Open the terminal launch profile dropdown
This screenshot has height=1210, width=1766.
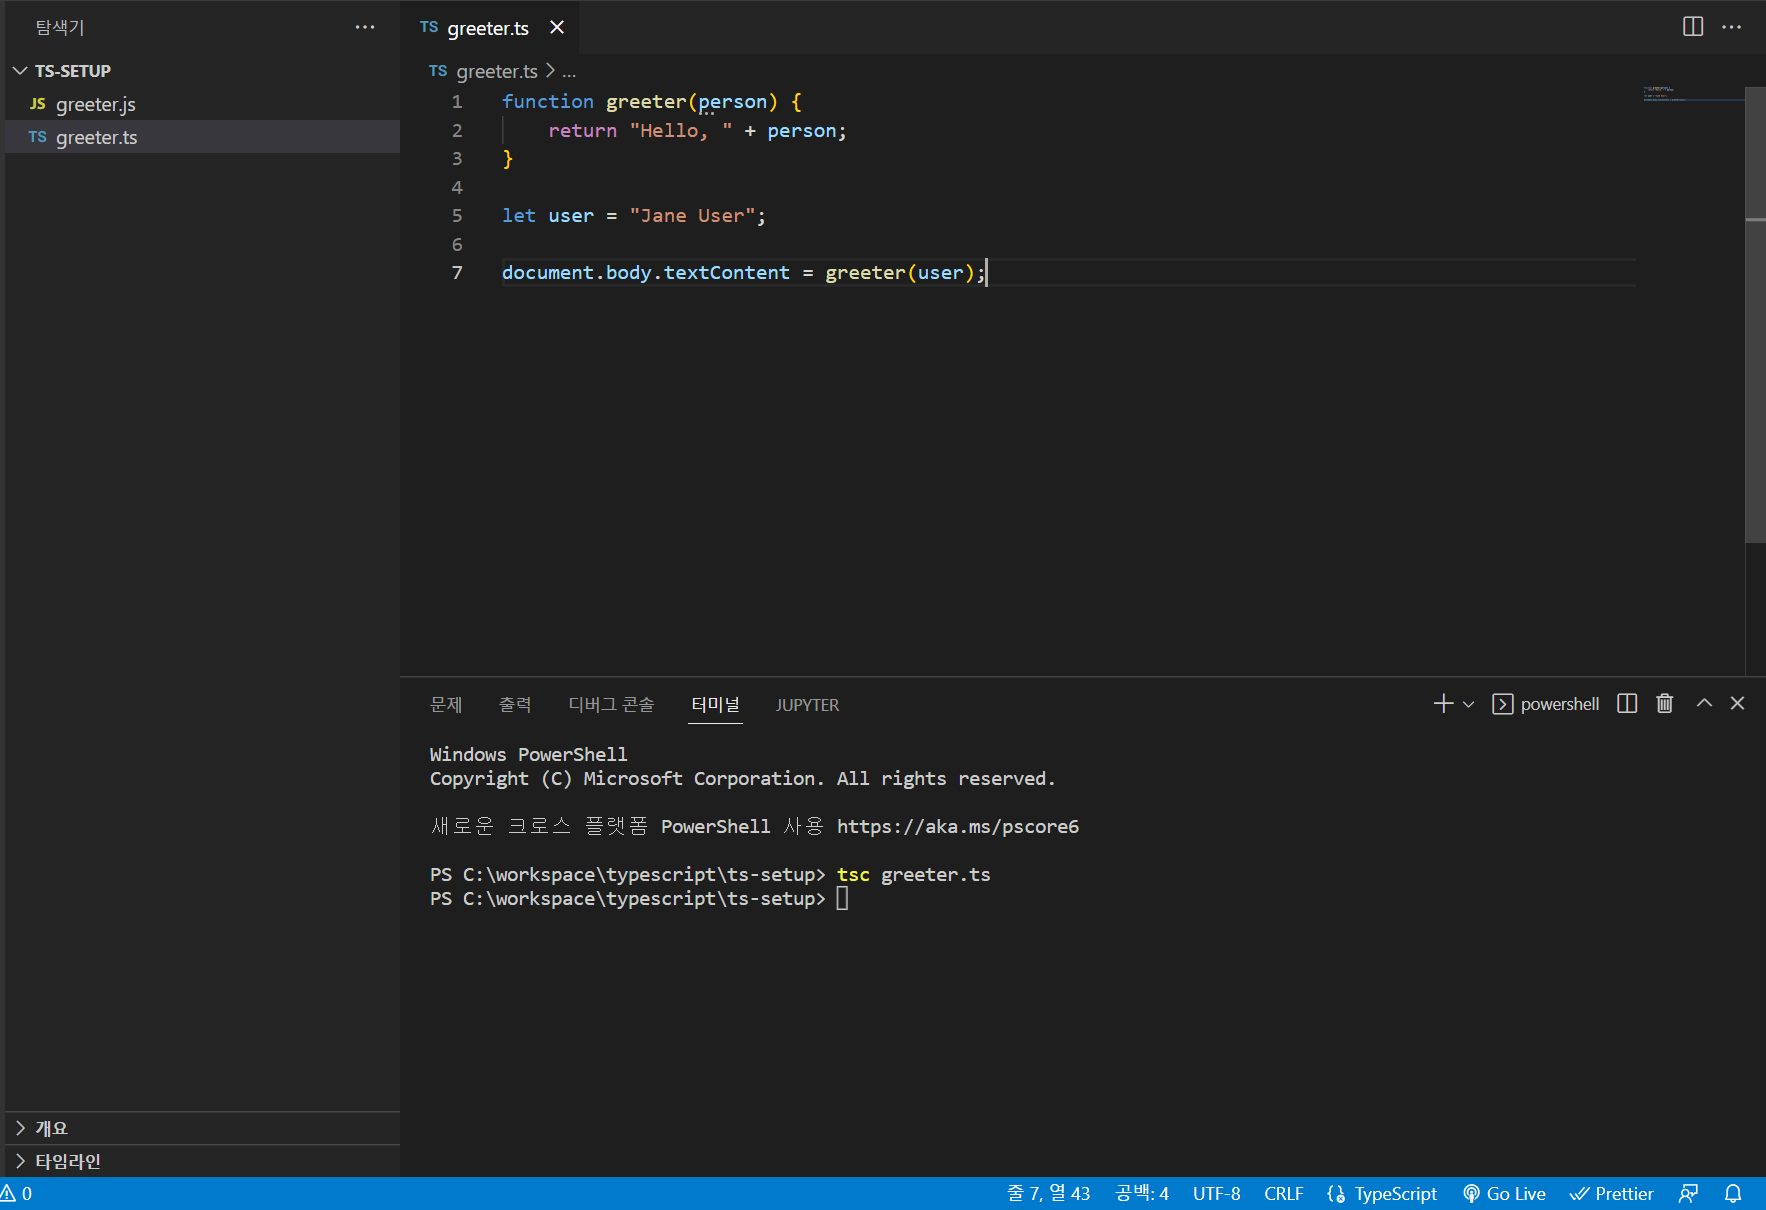(x=1469, y=704)
